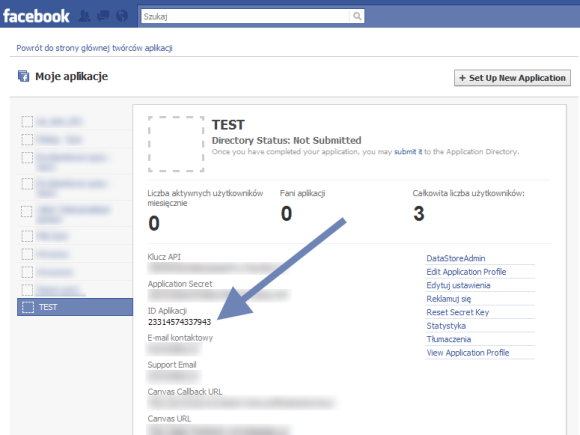Image resolution: width=580 pixels, height=435 pixels.
Task: Open friend requests icon in header
Action: coord(84,16)
